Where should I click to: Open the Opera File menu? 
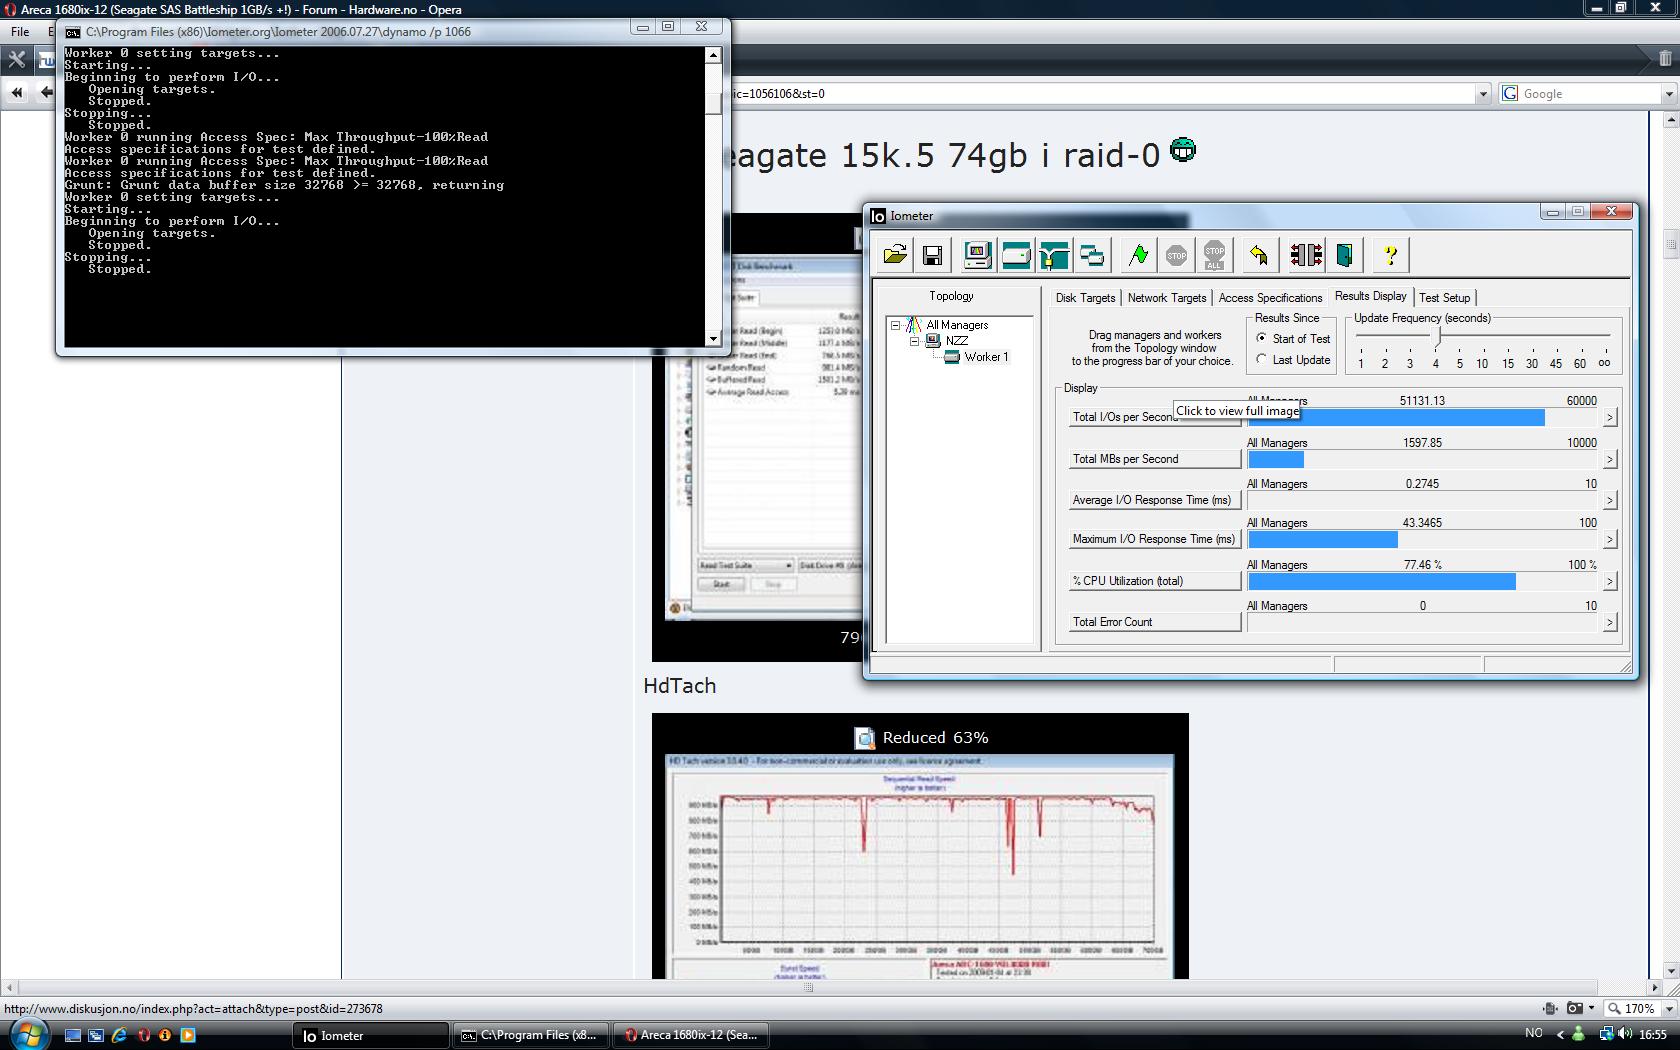[20, 32]
